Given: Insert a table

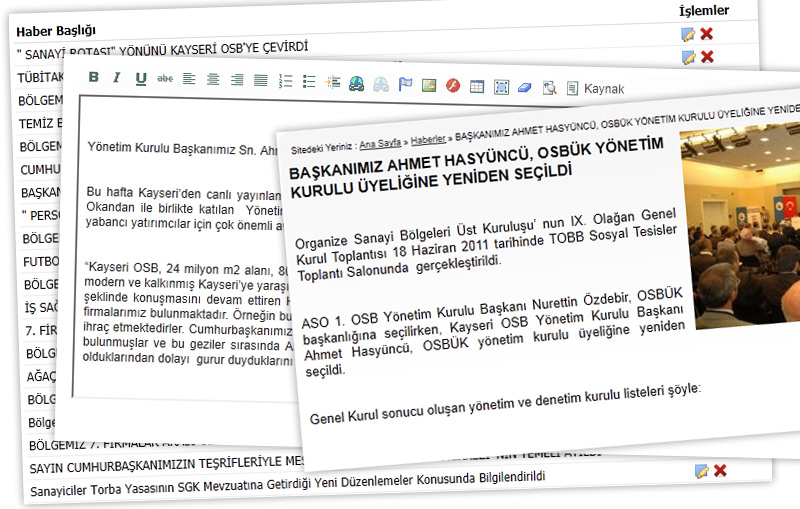Looking at the screenshot, I should (477, 86).
